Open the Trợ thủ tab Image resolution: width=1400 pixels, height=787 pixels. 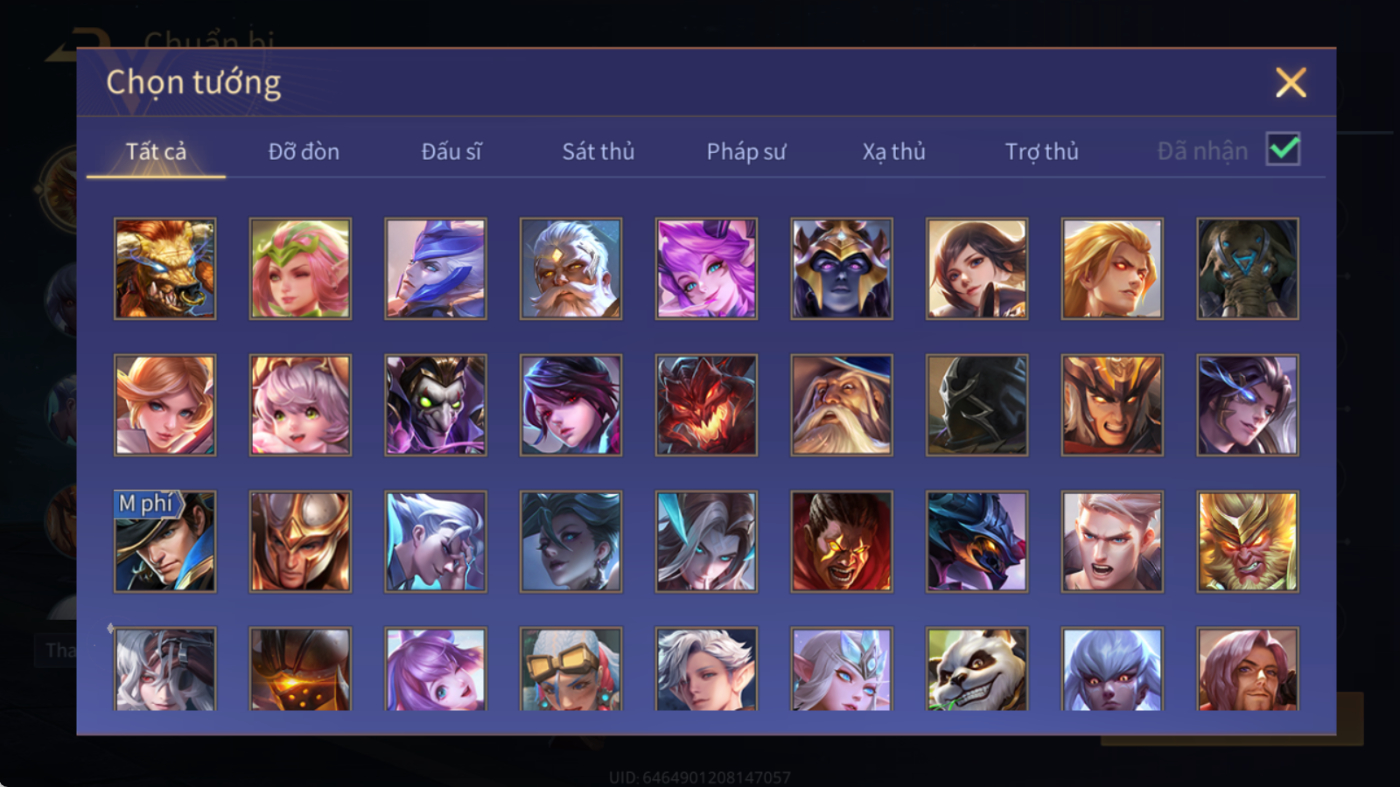coord(1042,151)
